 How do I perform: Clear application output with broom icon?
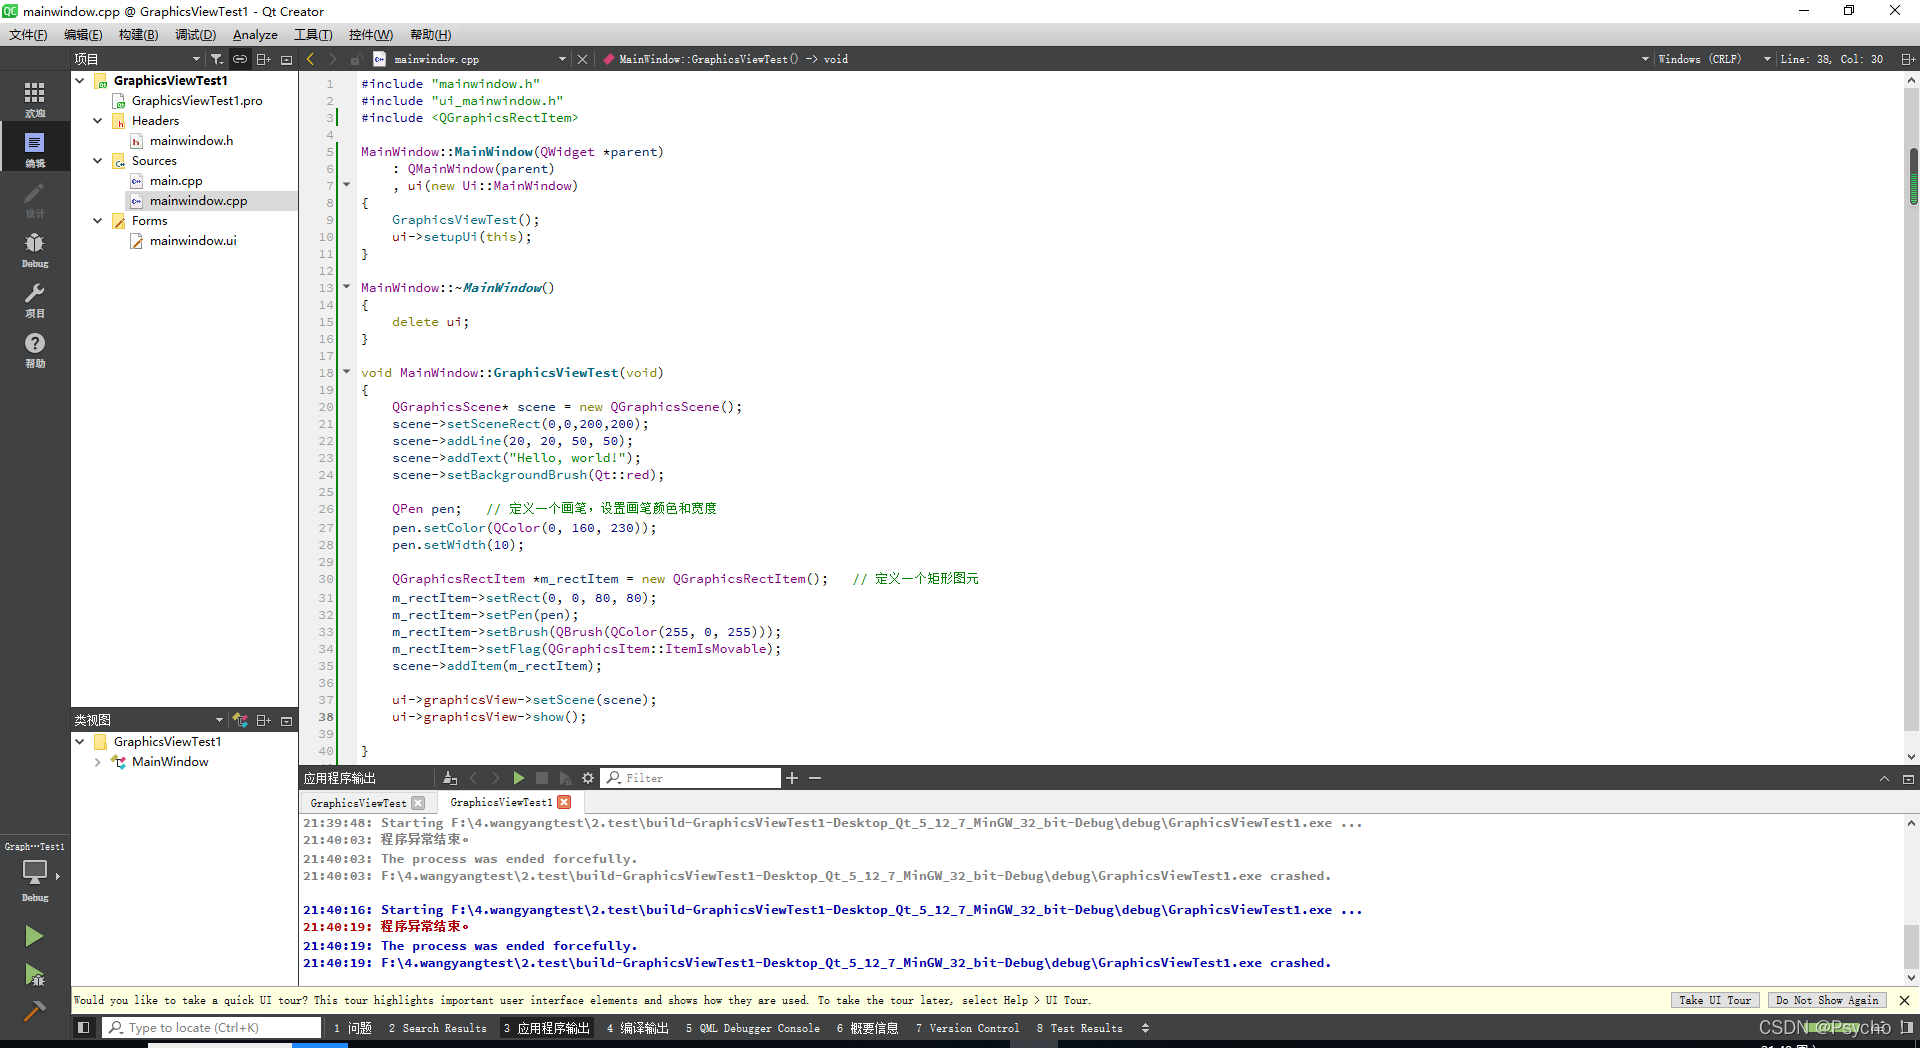pos(450,778)
